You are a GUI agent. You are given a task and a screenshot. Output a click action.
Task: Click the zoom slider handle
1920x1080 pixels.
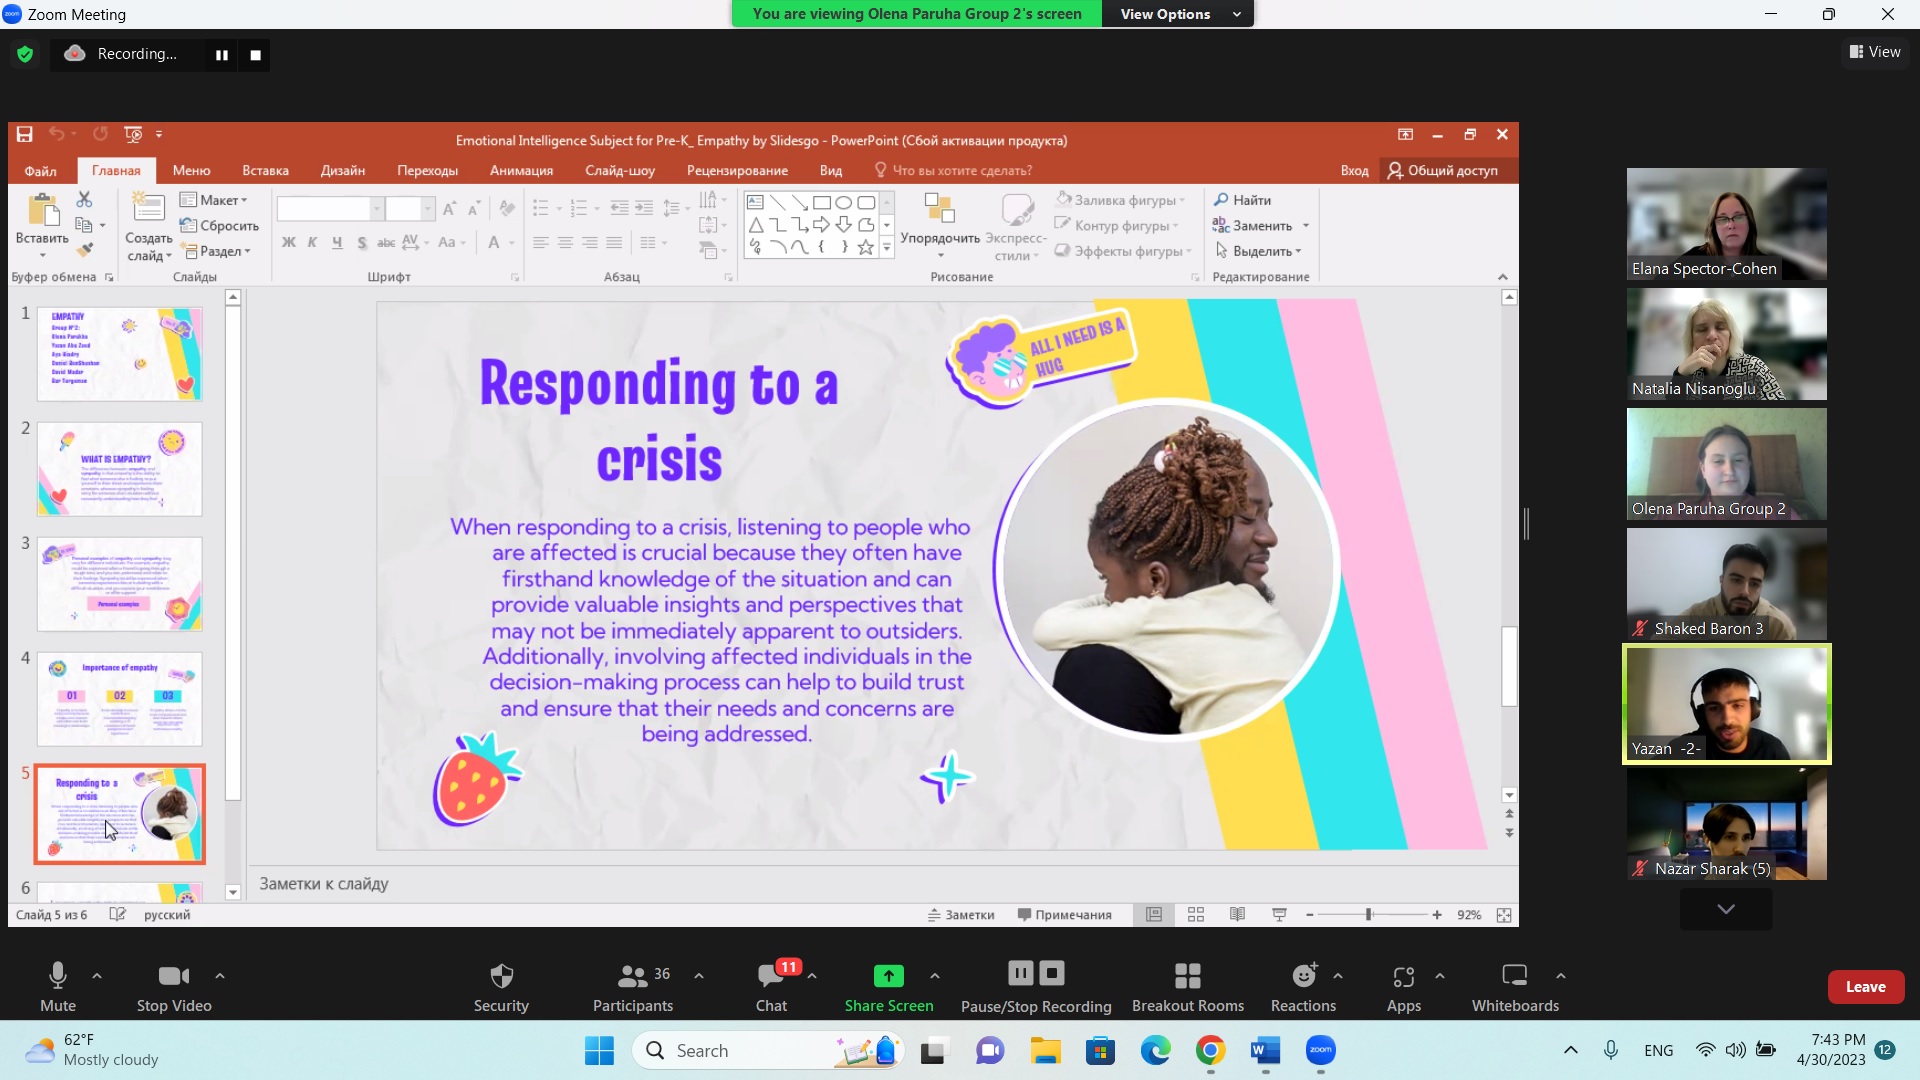1369,915
